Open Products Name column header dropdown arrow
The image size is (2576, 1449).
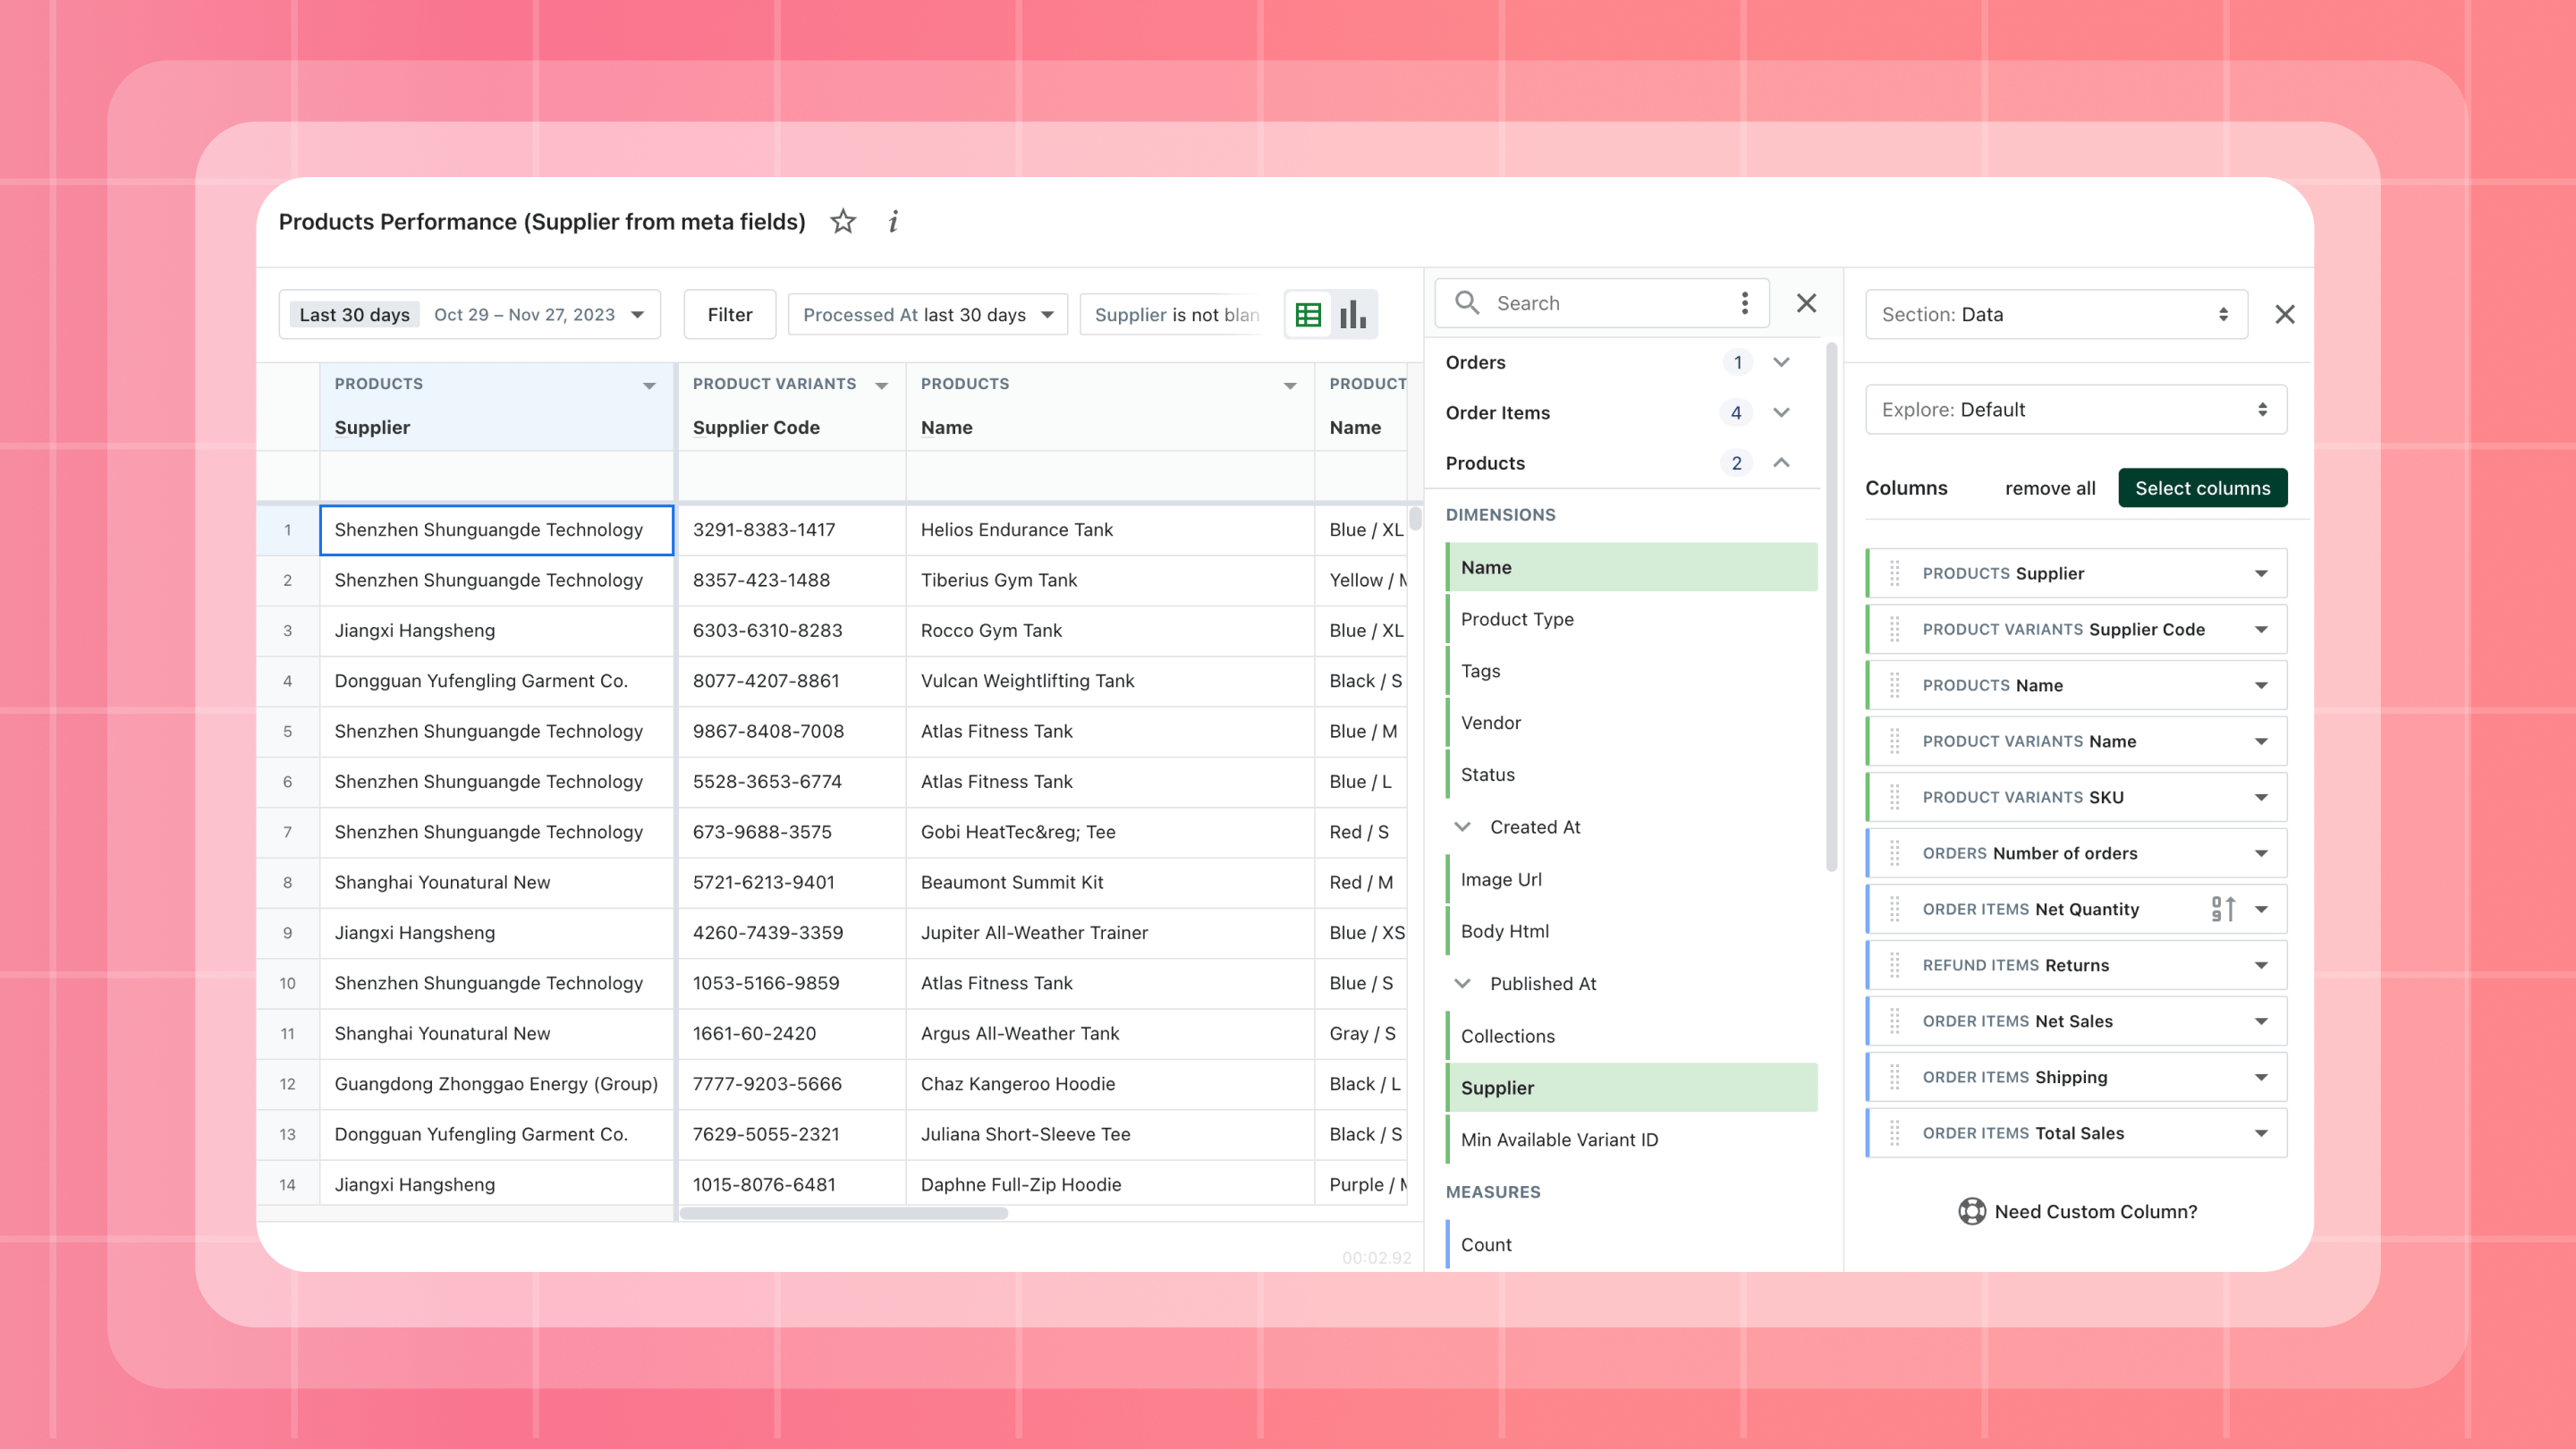[x=1290, y=385]
